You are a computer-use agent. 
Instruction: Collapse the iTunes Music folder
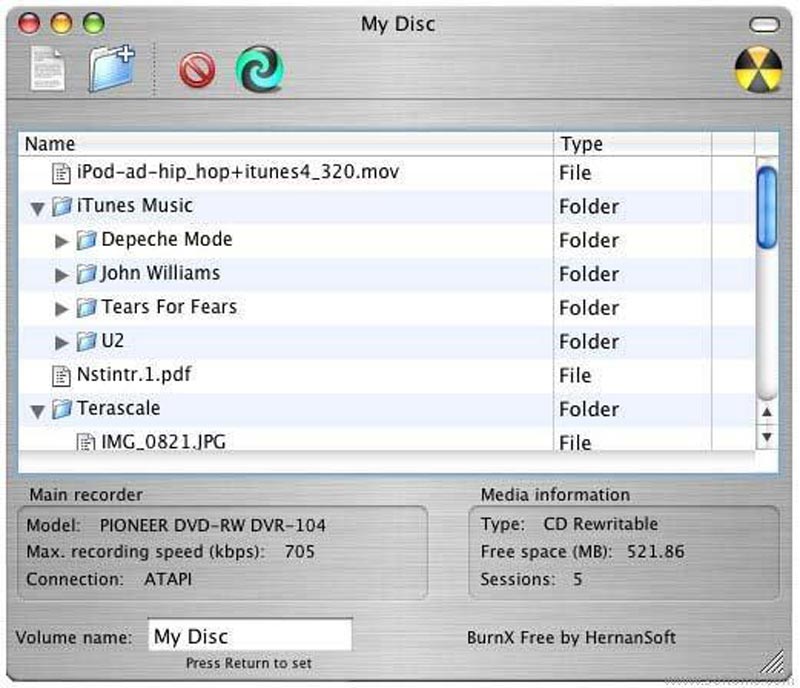[38, 205]
